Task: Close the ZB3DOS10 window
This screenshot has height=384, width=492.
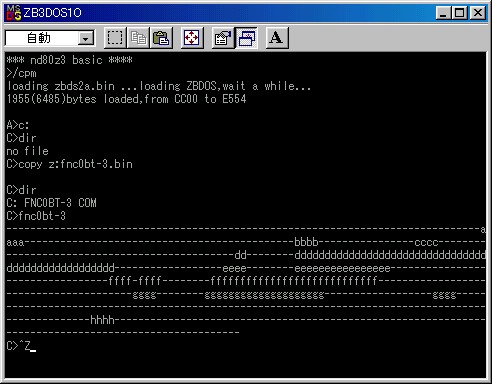Action: (x=477, y=13)
